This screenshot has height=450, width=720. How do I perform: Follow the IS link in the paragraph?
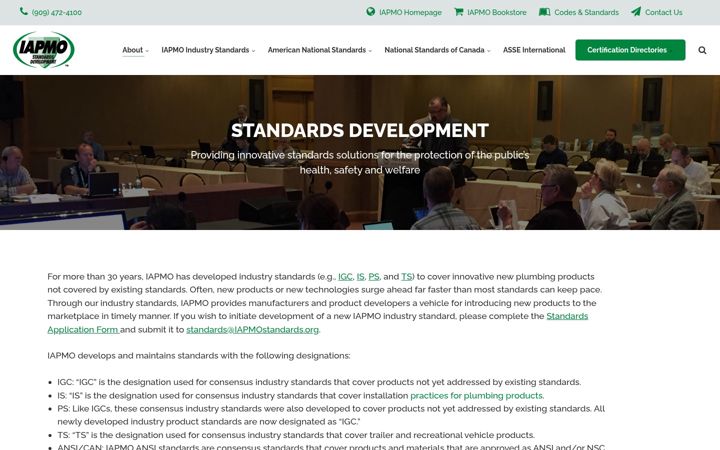360,277
